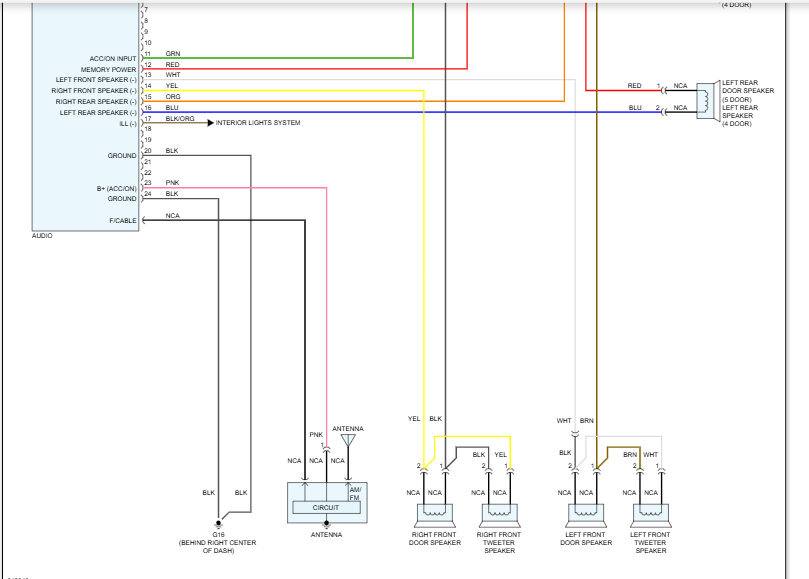Click the ORG wire color at pin 15
Viewport: 809px width, 579px height.
173,96
